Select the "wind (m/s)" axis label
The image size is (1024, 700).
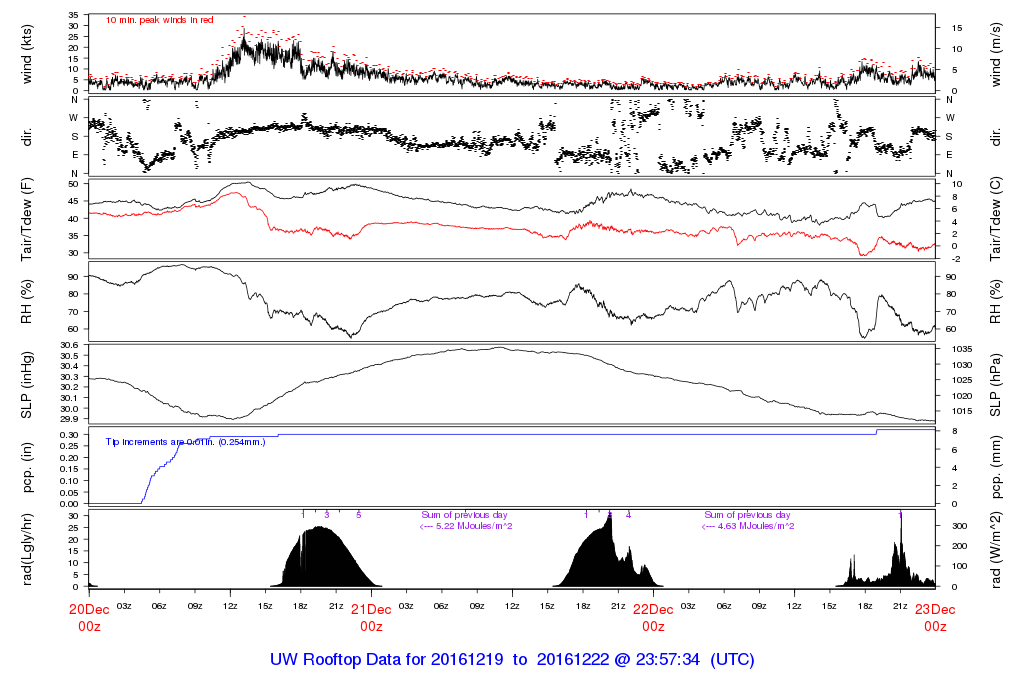click(x=995, y=54)
